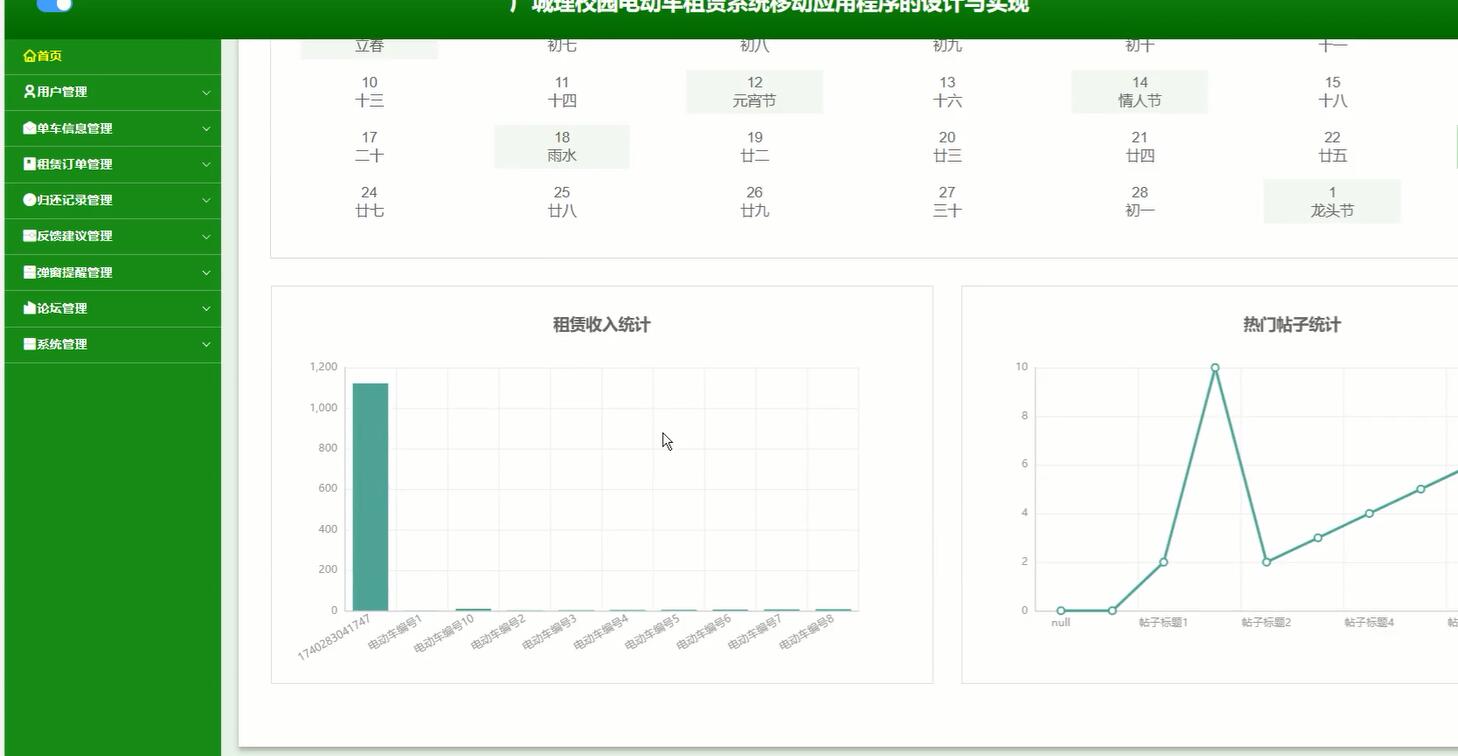The width and height of the screenshot is (1458, 756).
Task: Select calendar day 12 元宵节
Action: tap(754, 92)
